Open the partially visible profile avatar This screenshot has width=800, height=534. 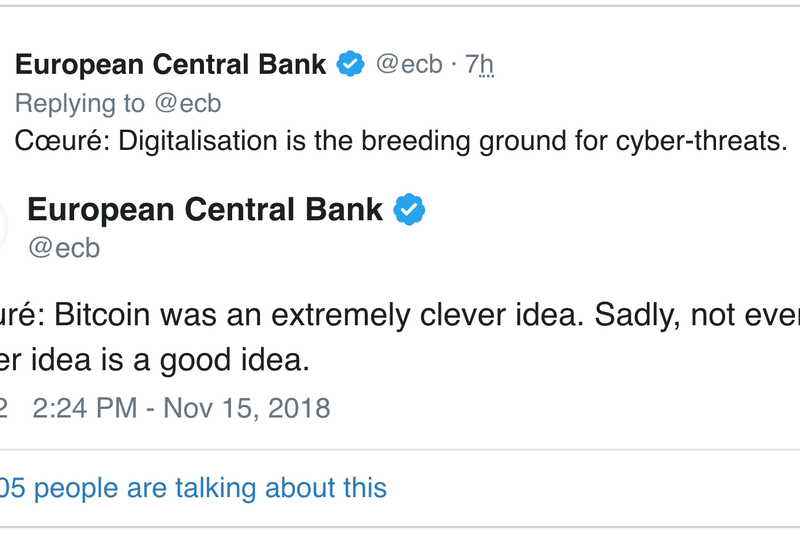(x=4, y=226)
